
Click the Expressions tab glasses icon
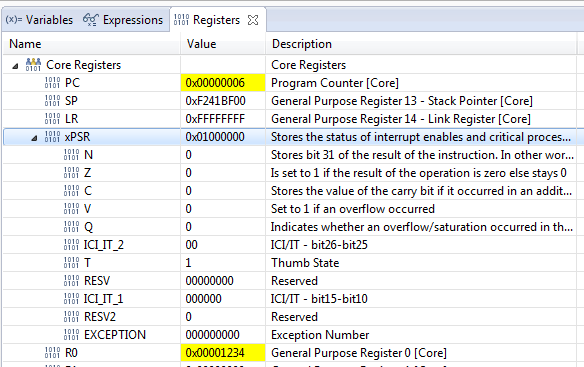(91, 20)
